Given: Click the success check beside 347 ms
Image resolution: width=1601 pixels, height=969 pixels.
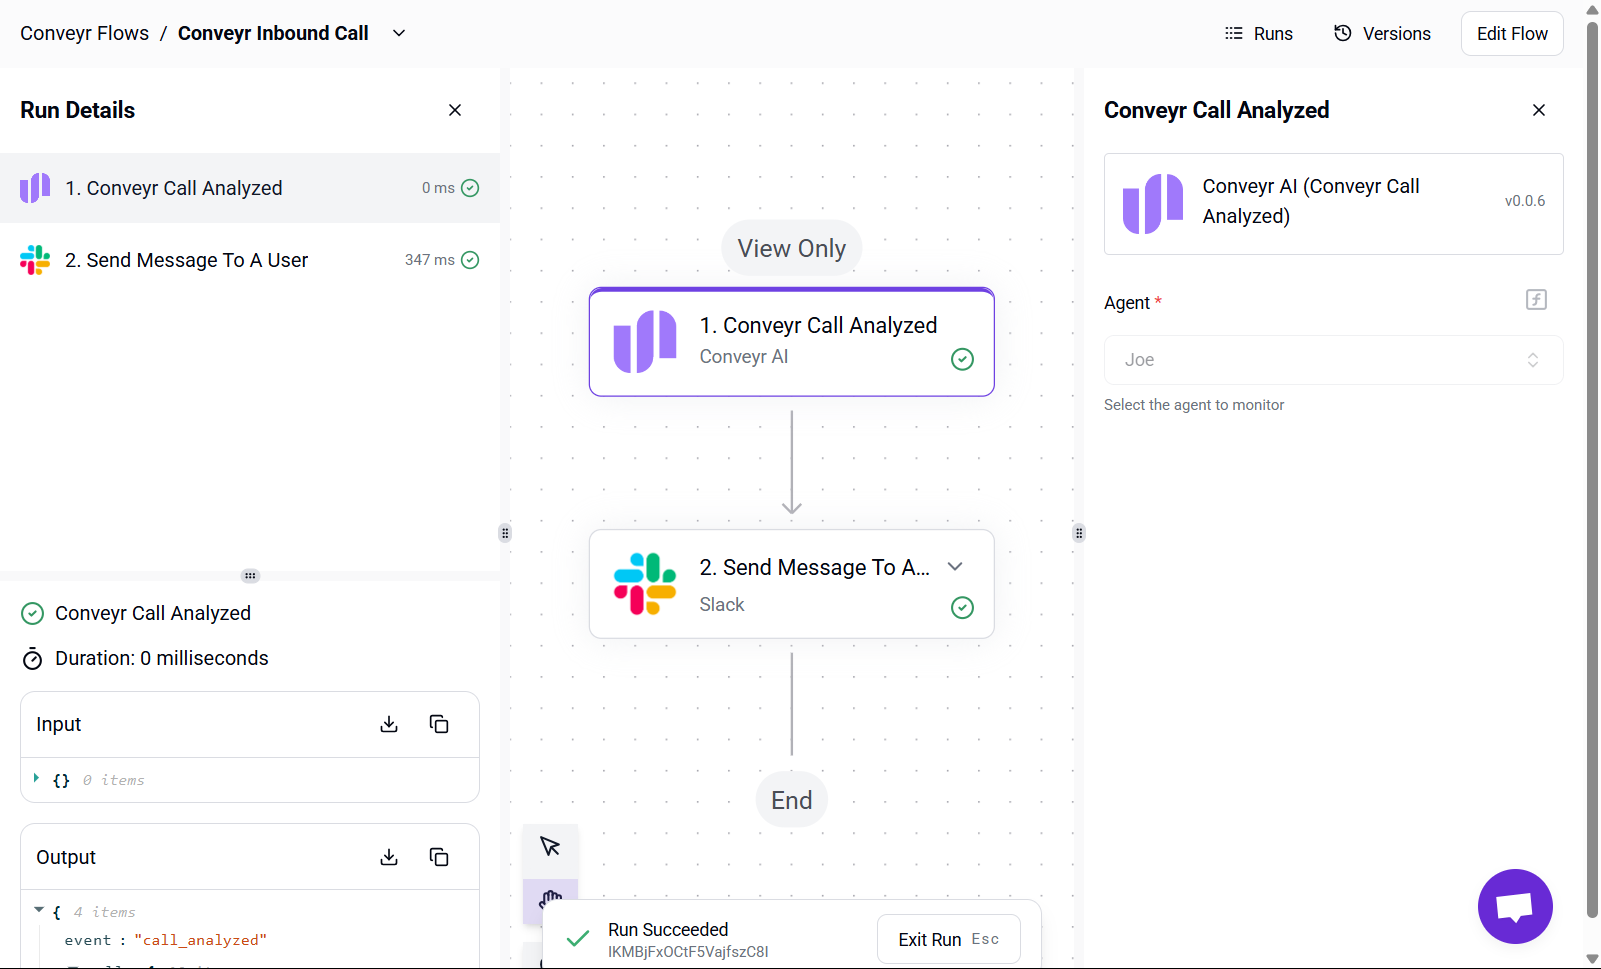Looking at the screenshot, I should 470,260.
